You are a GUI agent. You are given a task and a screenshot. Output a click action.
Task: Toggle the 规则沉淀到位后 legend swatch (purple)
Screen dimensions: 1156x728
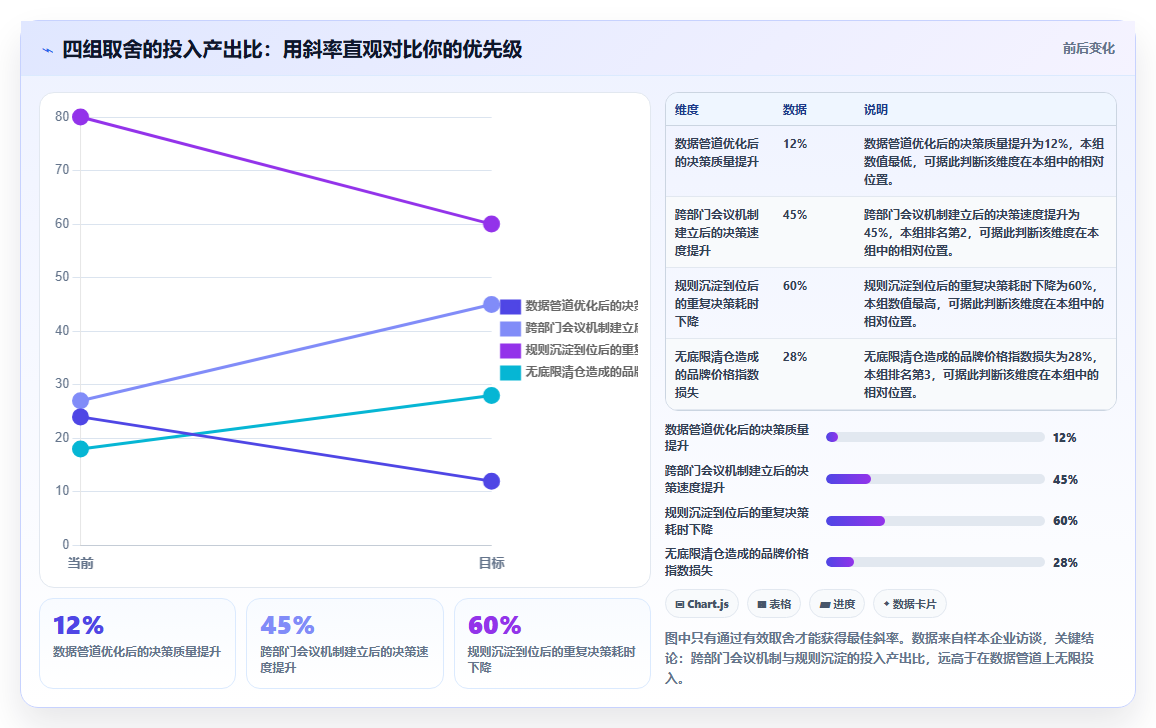point(510,350)
